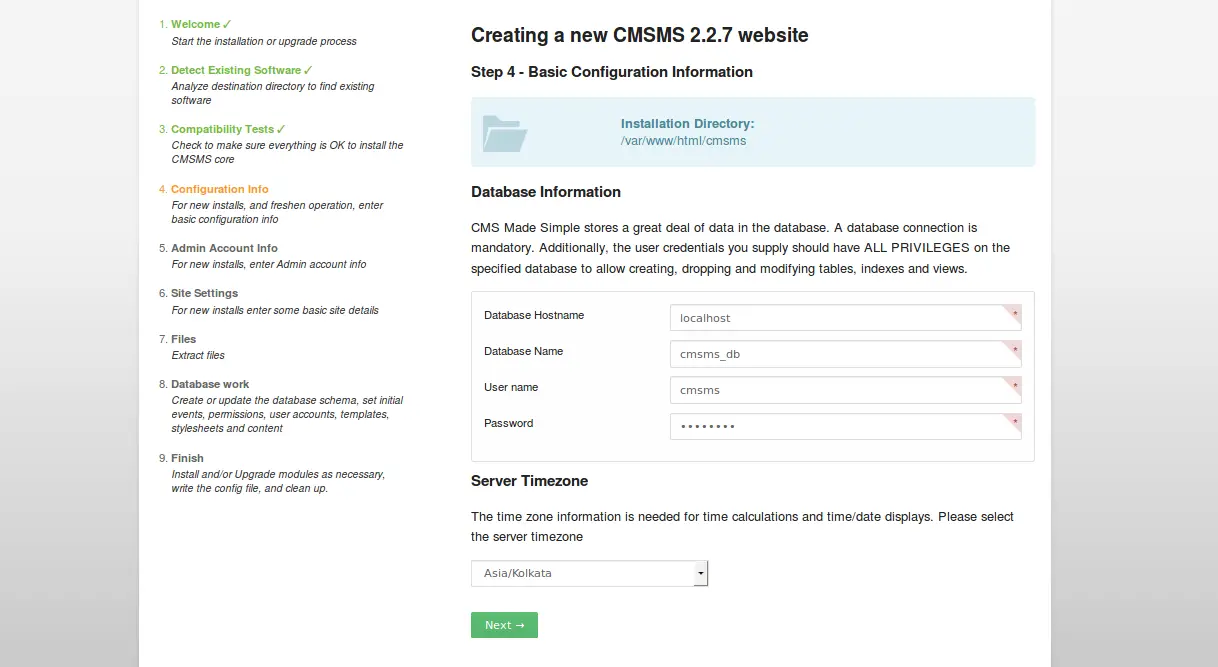Go to step 1 Welcome
This screenshot has width=1218, height=667.
click(196, 24)
